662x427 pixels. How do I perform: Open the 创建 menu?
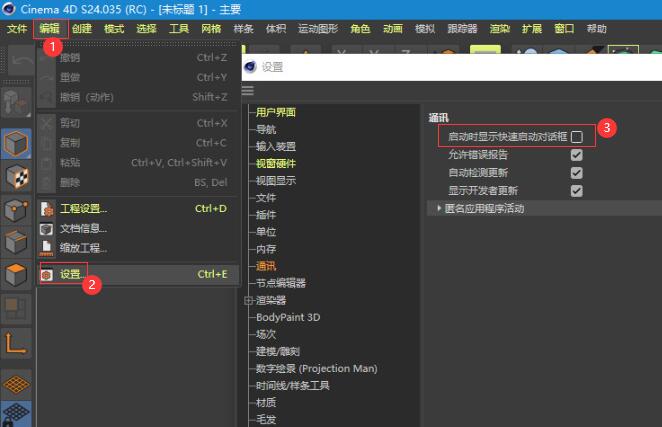(x=81, y=29)
